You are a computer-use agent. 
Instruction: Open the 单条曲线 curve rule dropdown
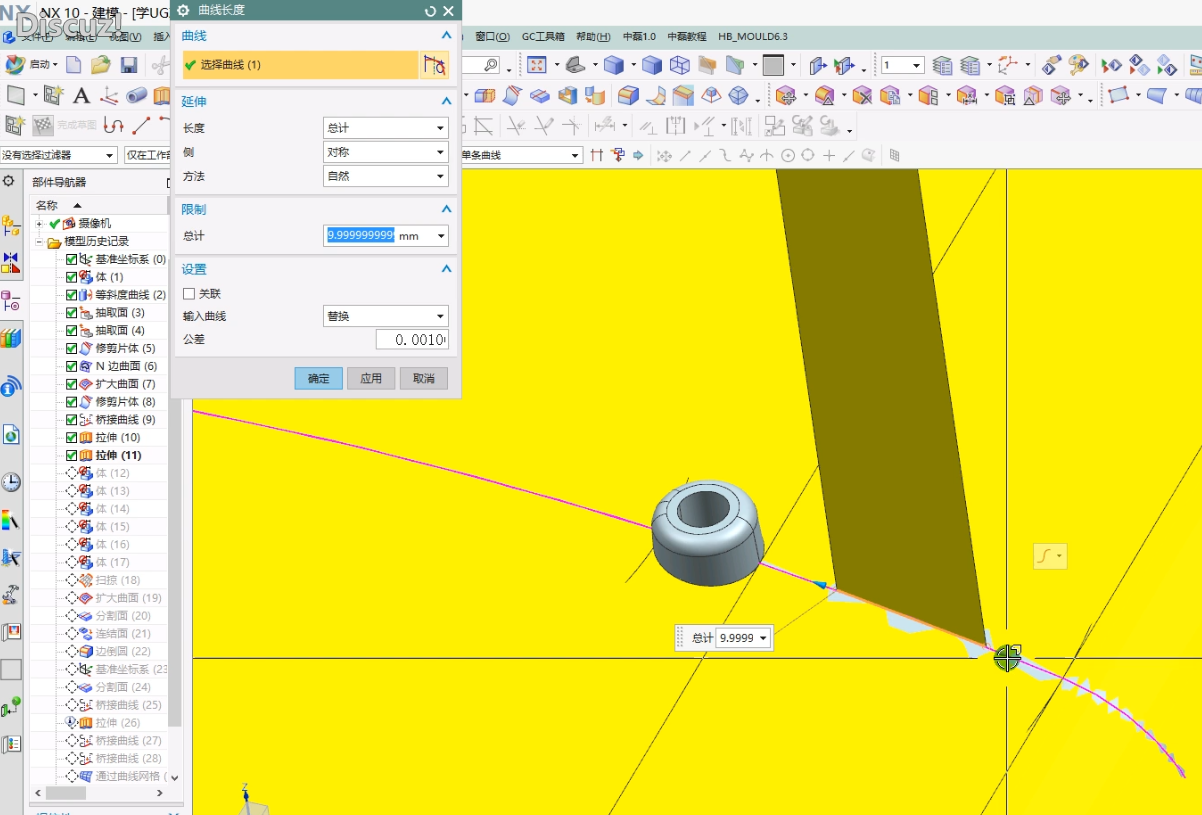click(x=520, y=155)
